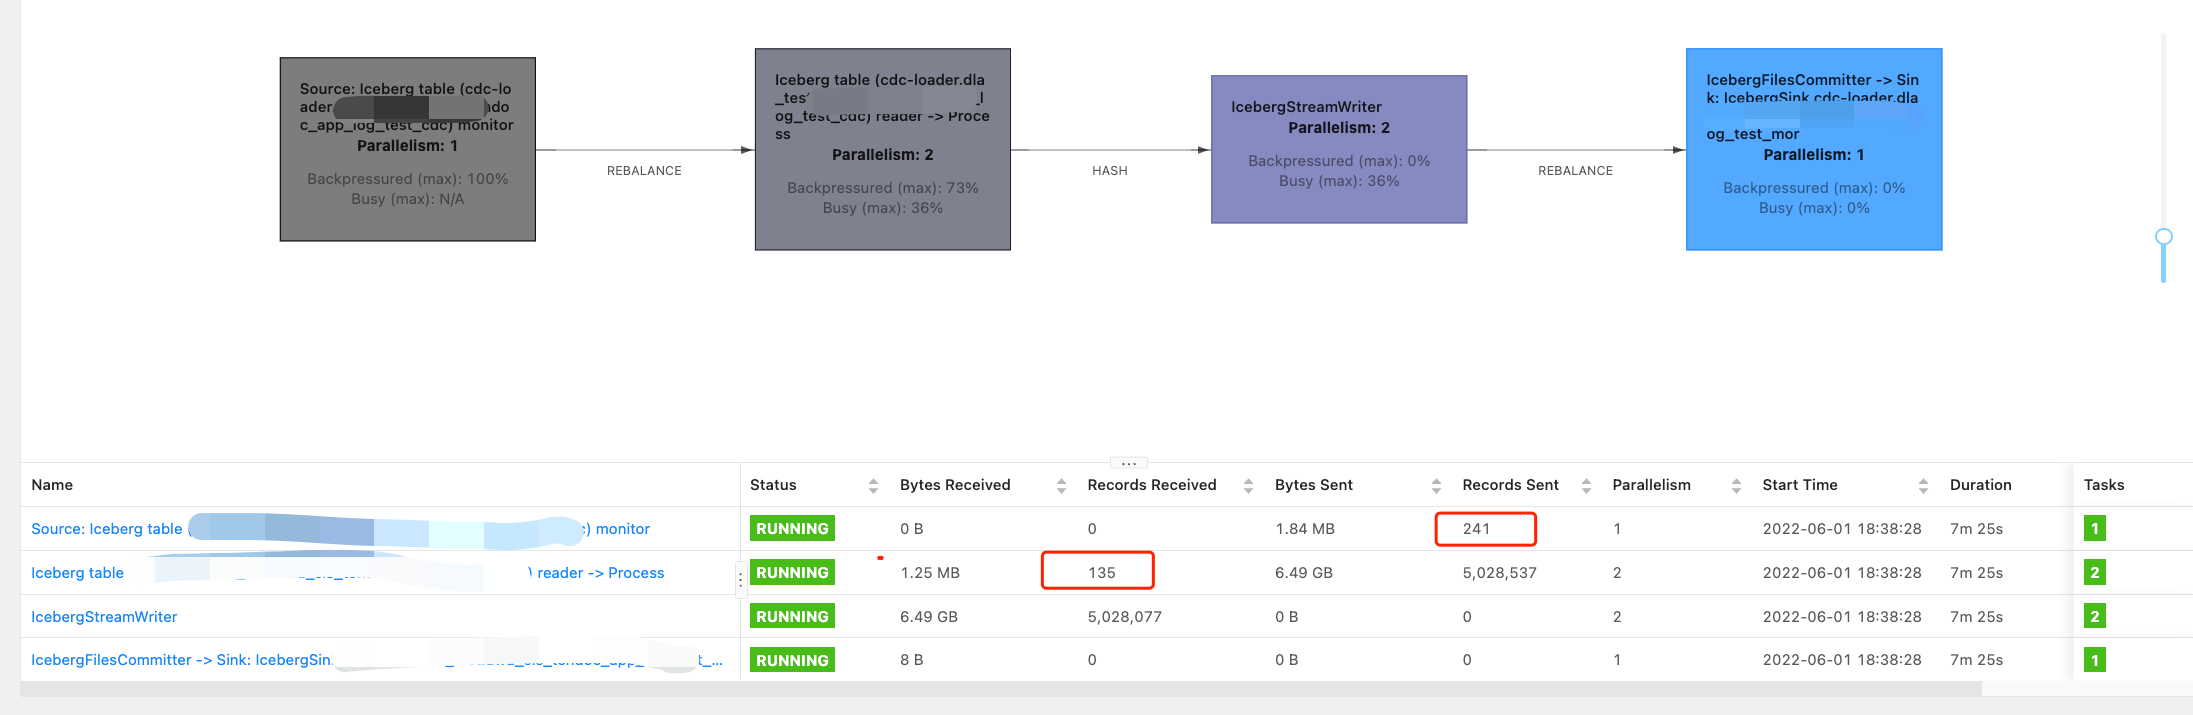Click the Records Sent value 5,028,537
Screen dimensions: 2193x715
pos(1500,572)
